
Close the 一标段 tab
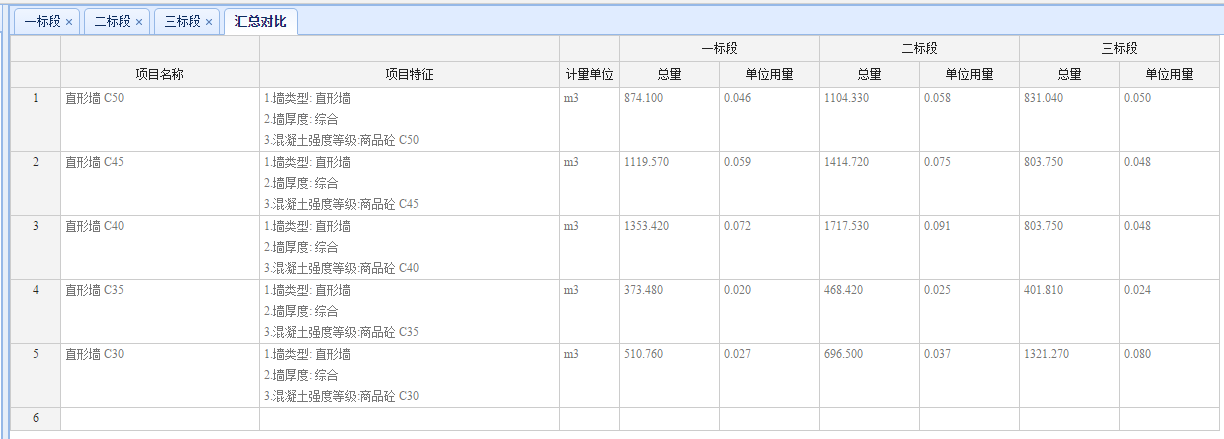tap(69, 22)
